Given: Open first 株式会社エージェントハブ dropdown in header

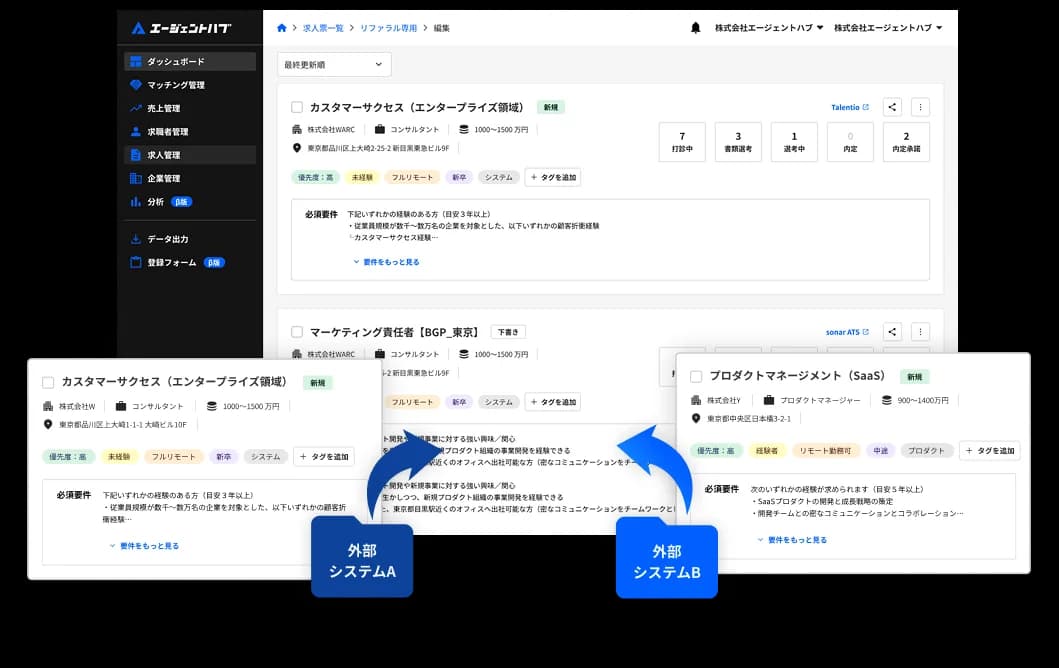Looking at the screenshot, I should point(769,28).
